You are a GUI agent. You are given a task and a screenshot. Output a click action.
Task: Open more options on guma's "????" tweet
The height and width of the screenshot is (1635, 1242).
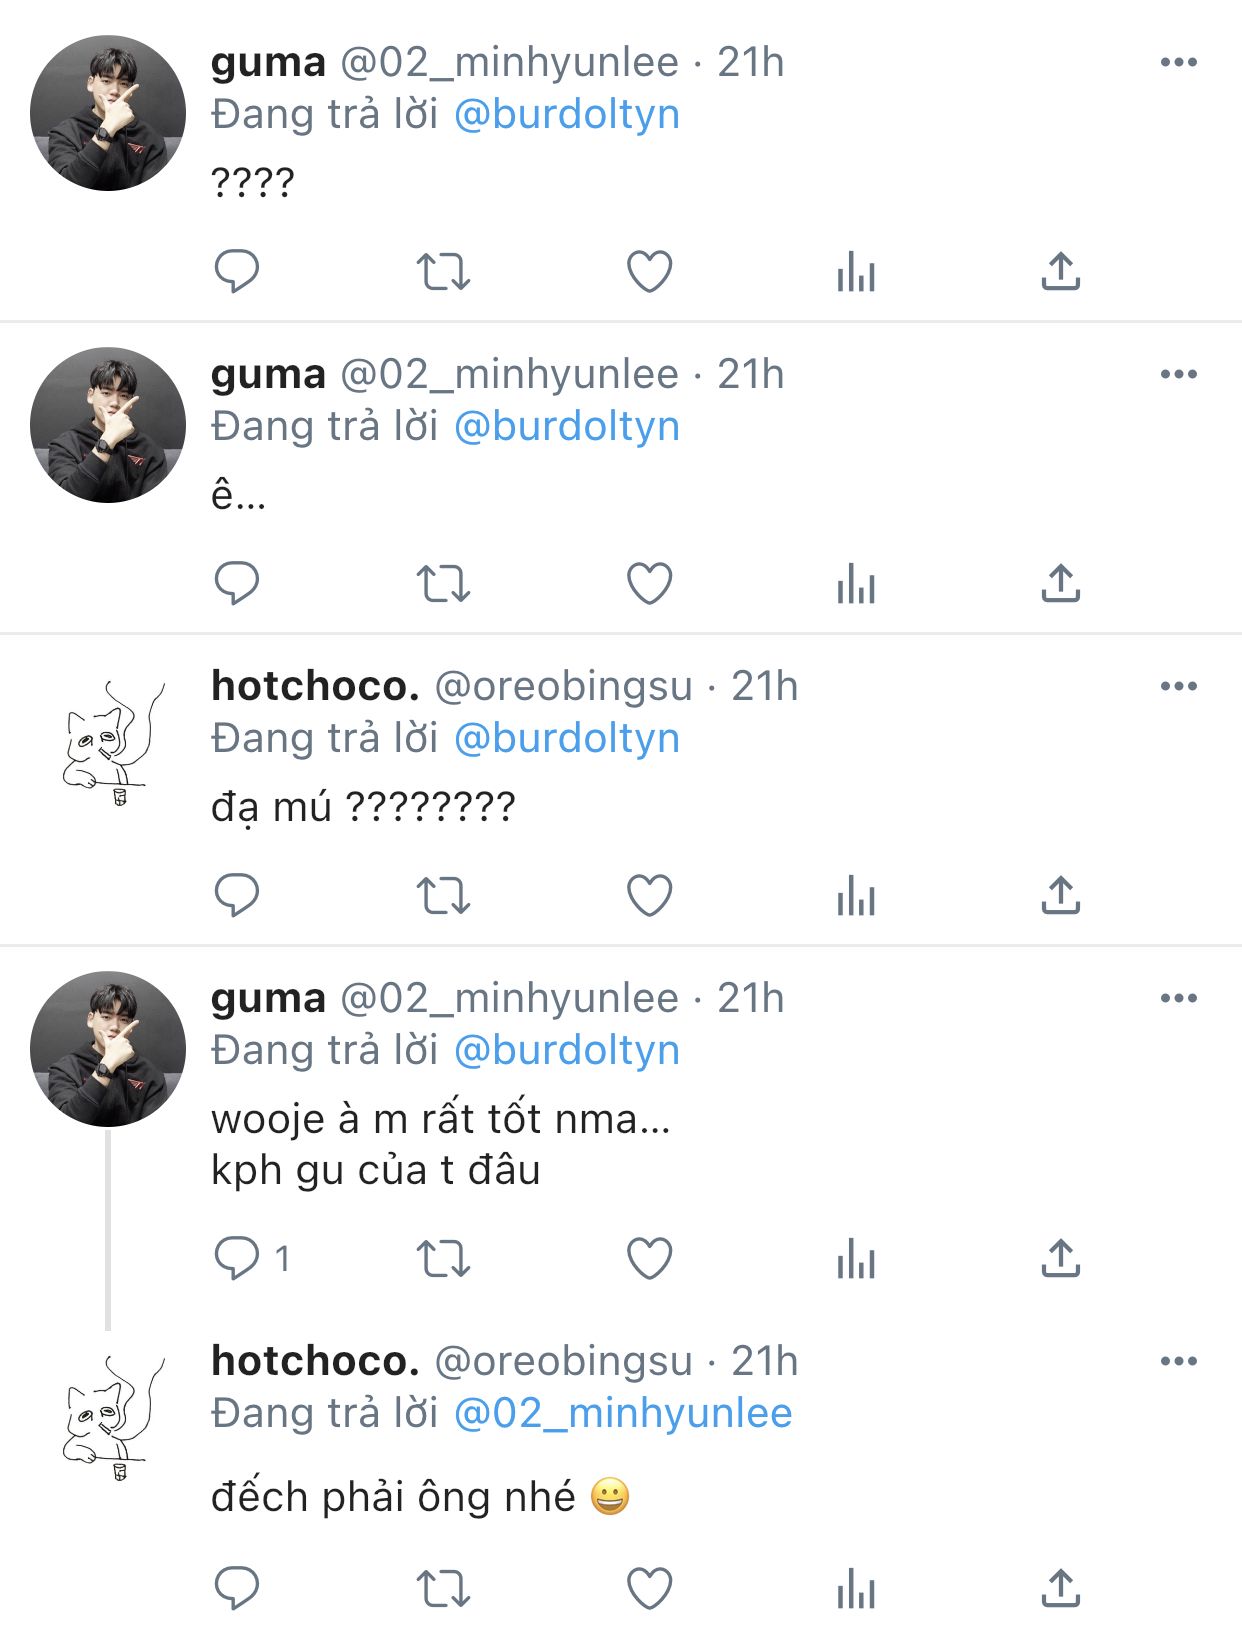[1179, 62]
